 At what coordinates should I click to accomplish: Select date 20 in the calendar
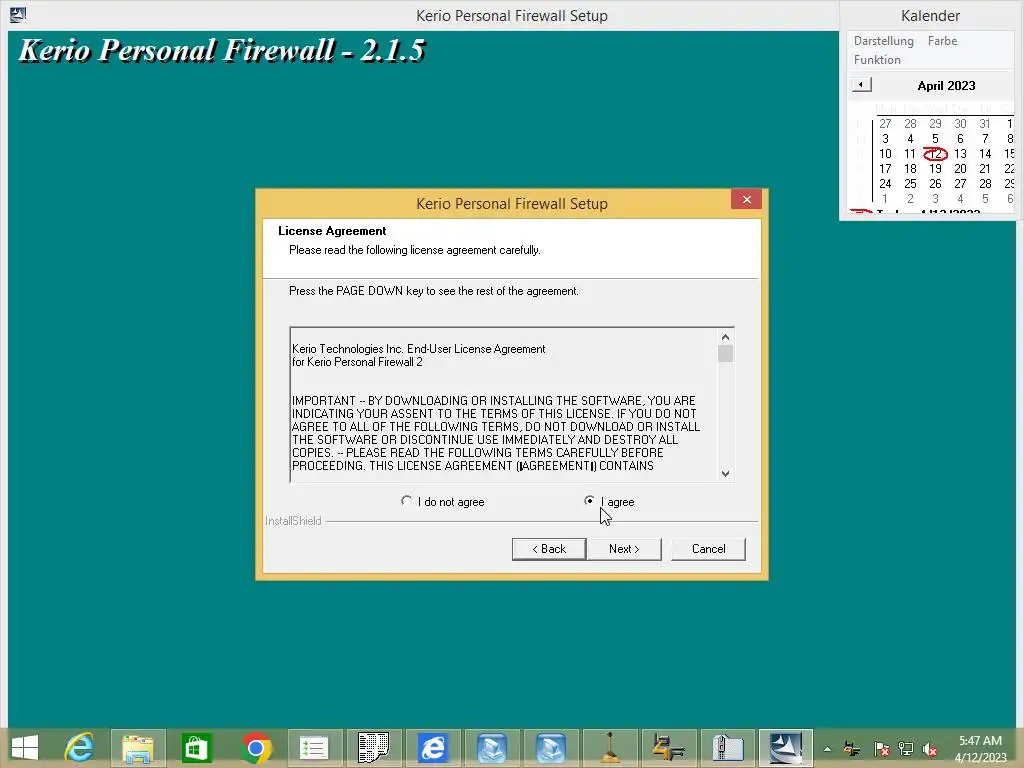point(960,169)
